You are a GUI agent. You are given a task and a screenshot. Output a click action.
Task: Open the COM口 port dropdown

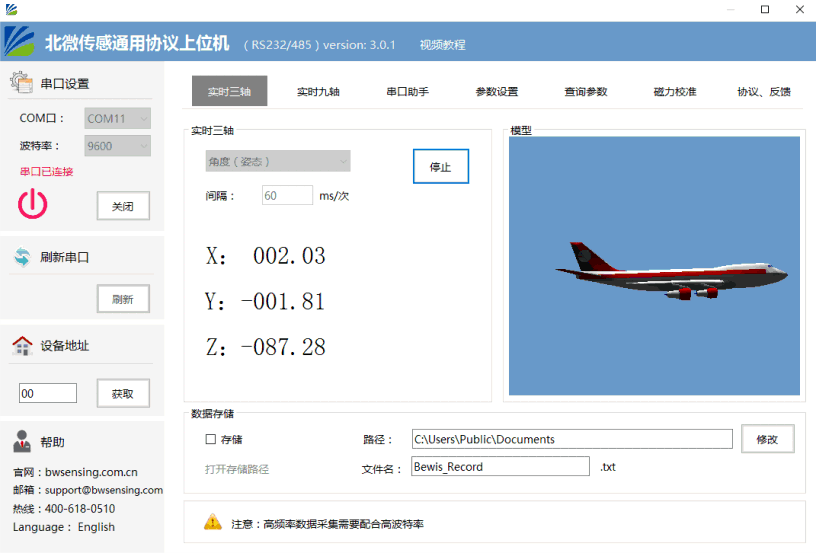pyautogui.click(x=118, y=118)
